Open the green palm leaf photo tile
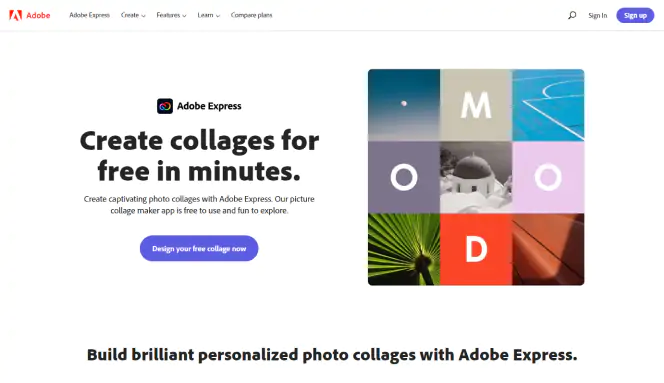 point(404,249)
